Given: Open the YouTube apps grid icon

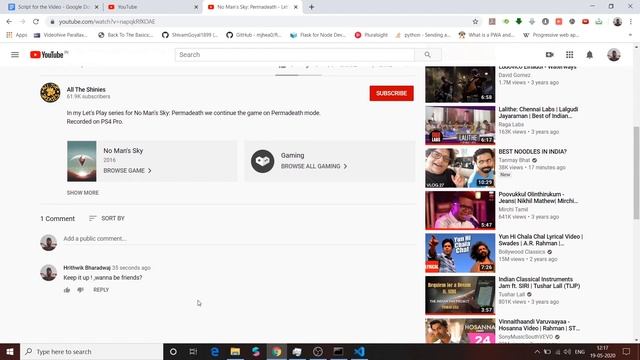Looking at the screenshot, I should tap(569, 55).
